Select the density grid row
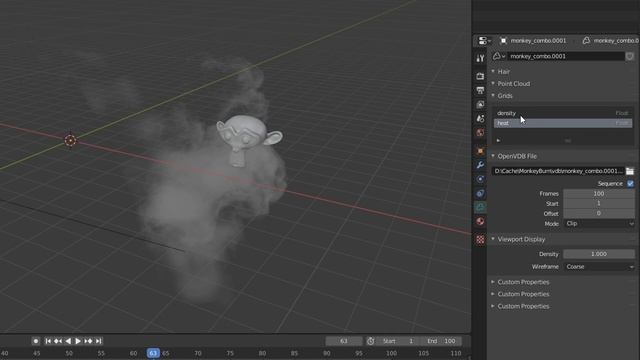The image size is (640, 360). (563, 113)
